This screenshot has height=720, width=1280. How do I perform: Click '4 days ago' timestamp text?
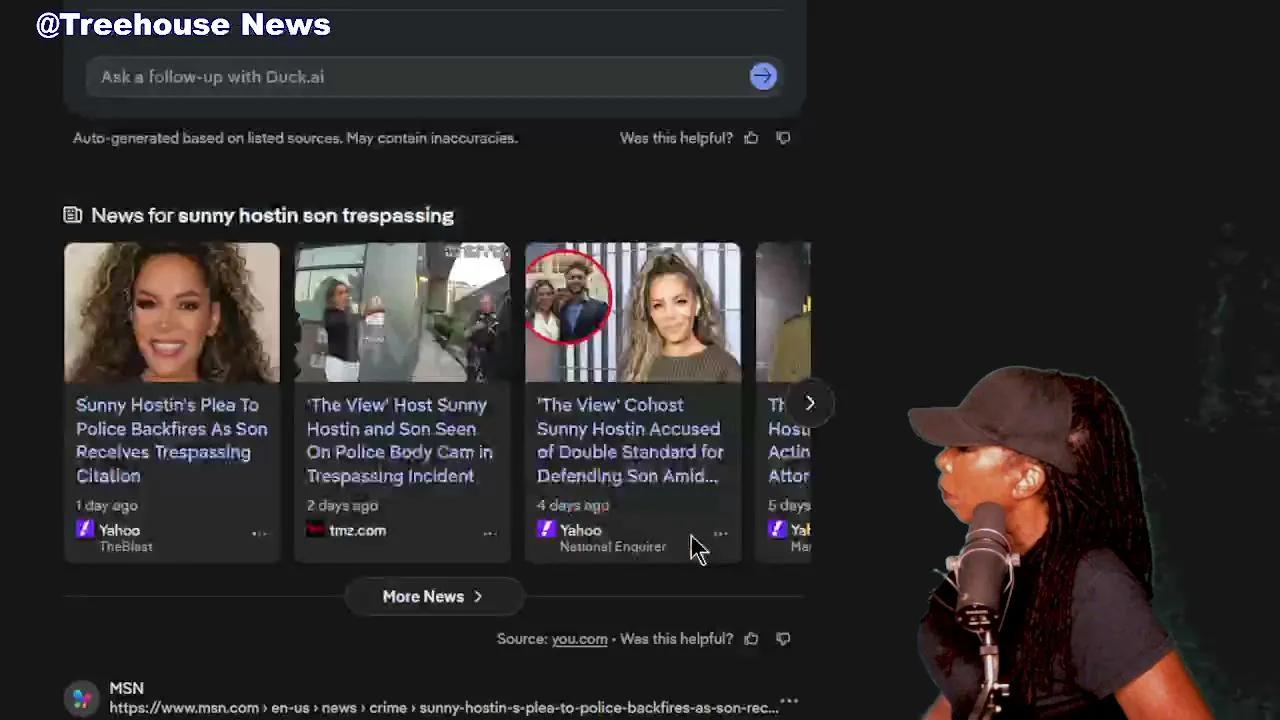coord(573,506)
